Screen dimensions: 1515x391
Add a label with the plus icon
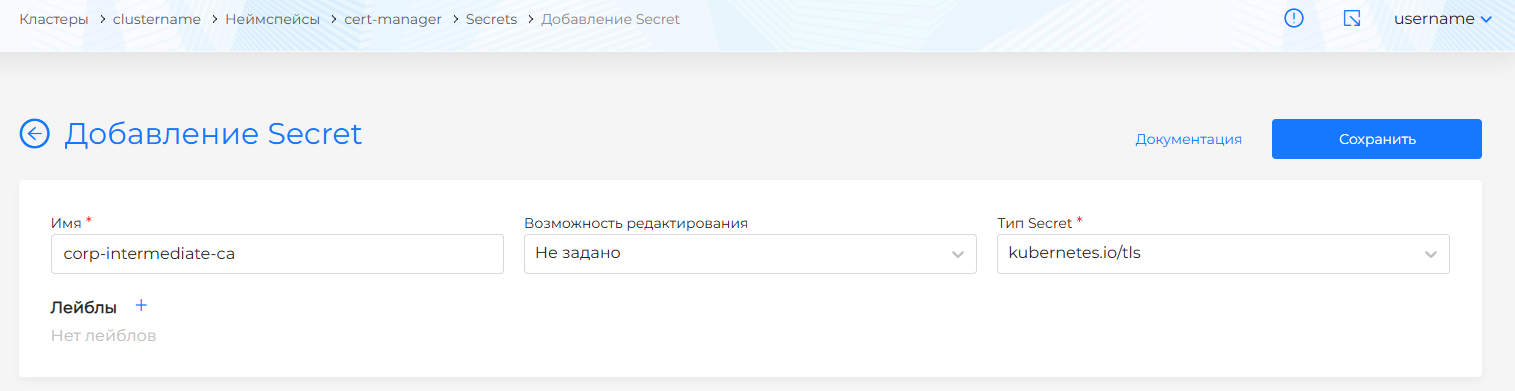(x=141, y=306)
